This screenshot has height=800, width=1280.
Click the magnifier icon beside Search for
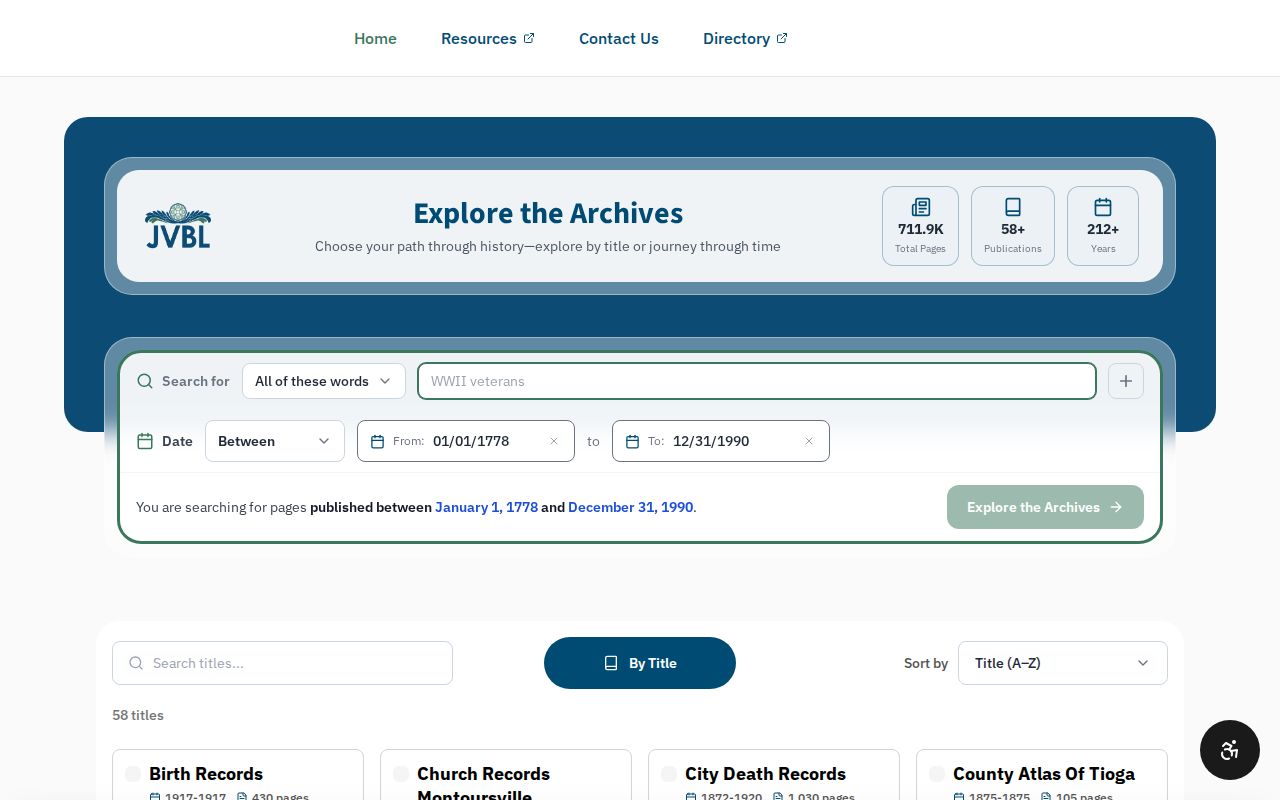[x=145, y=381]
